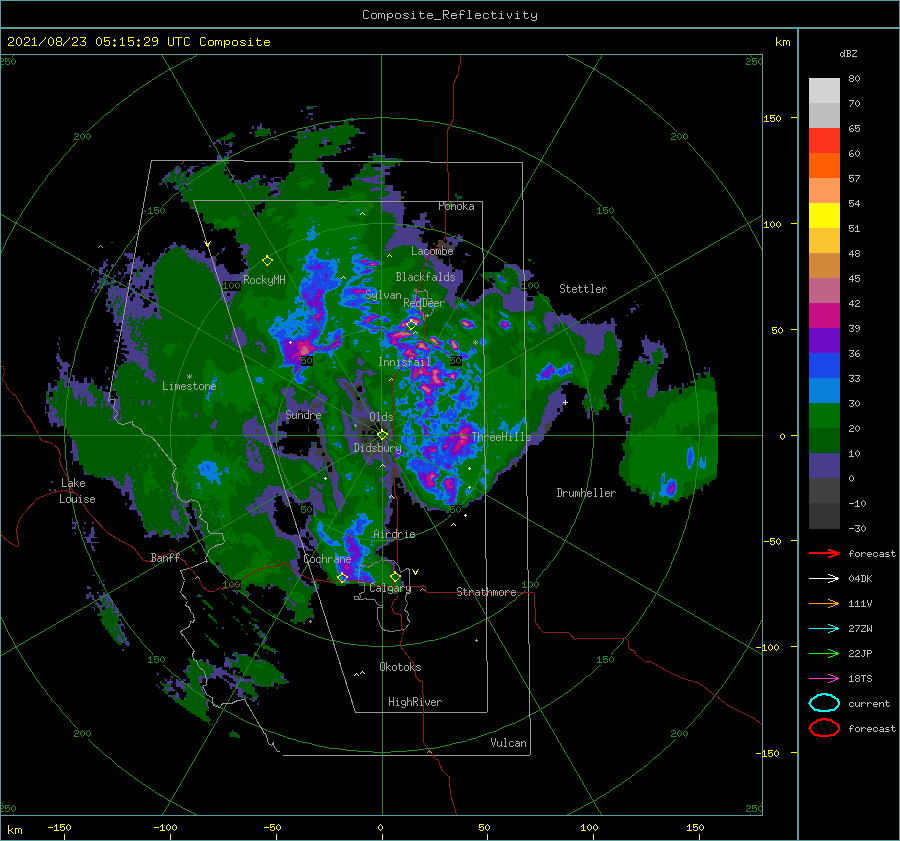Click the Ponoka town label

(x=456, y=206)
